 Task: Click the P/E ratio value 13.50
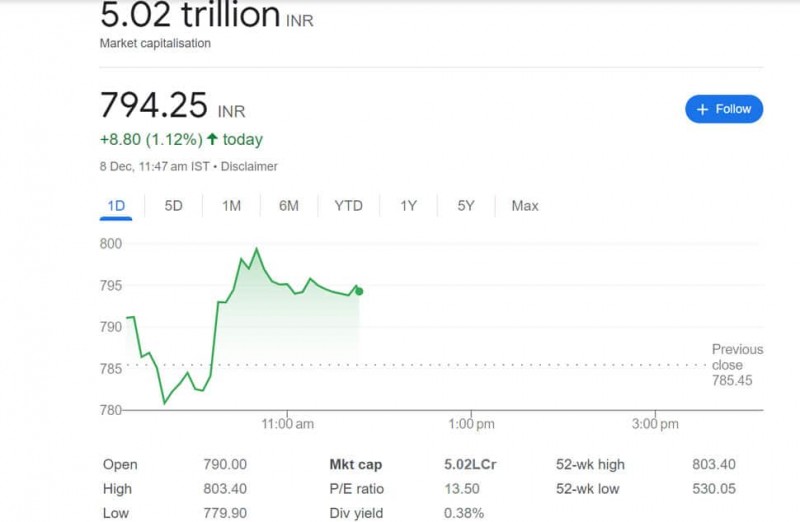pos(462,489)
